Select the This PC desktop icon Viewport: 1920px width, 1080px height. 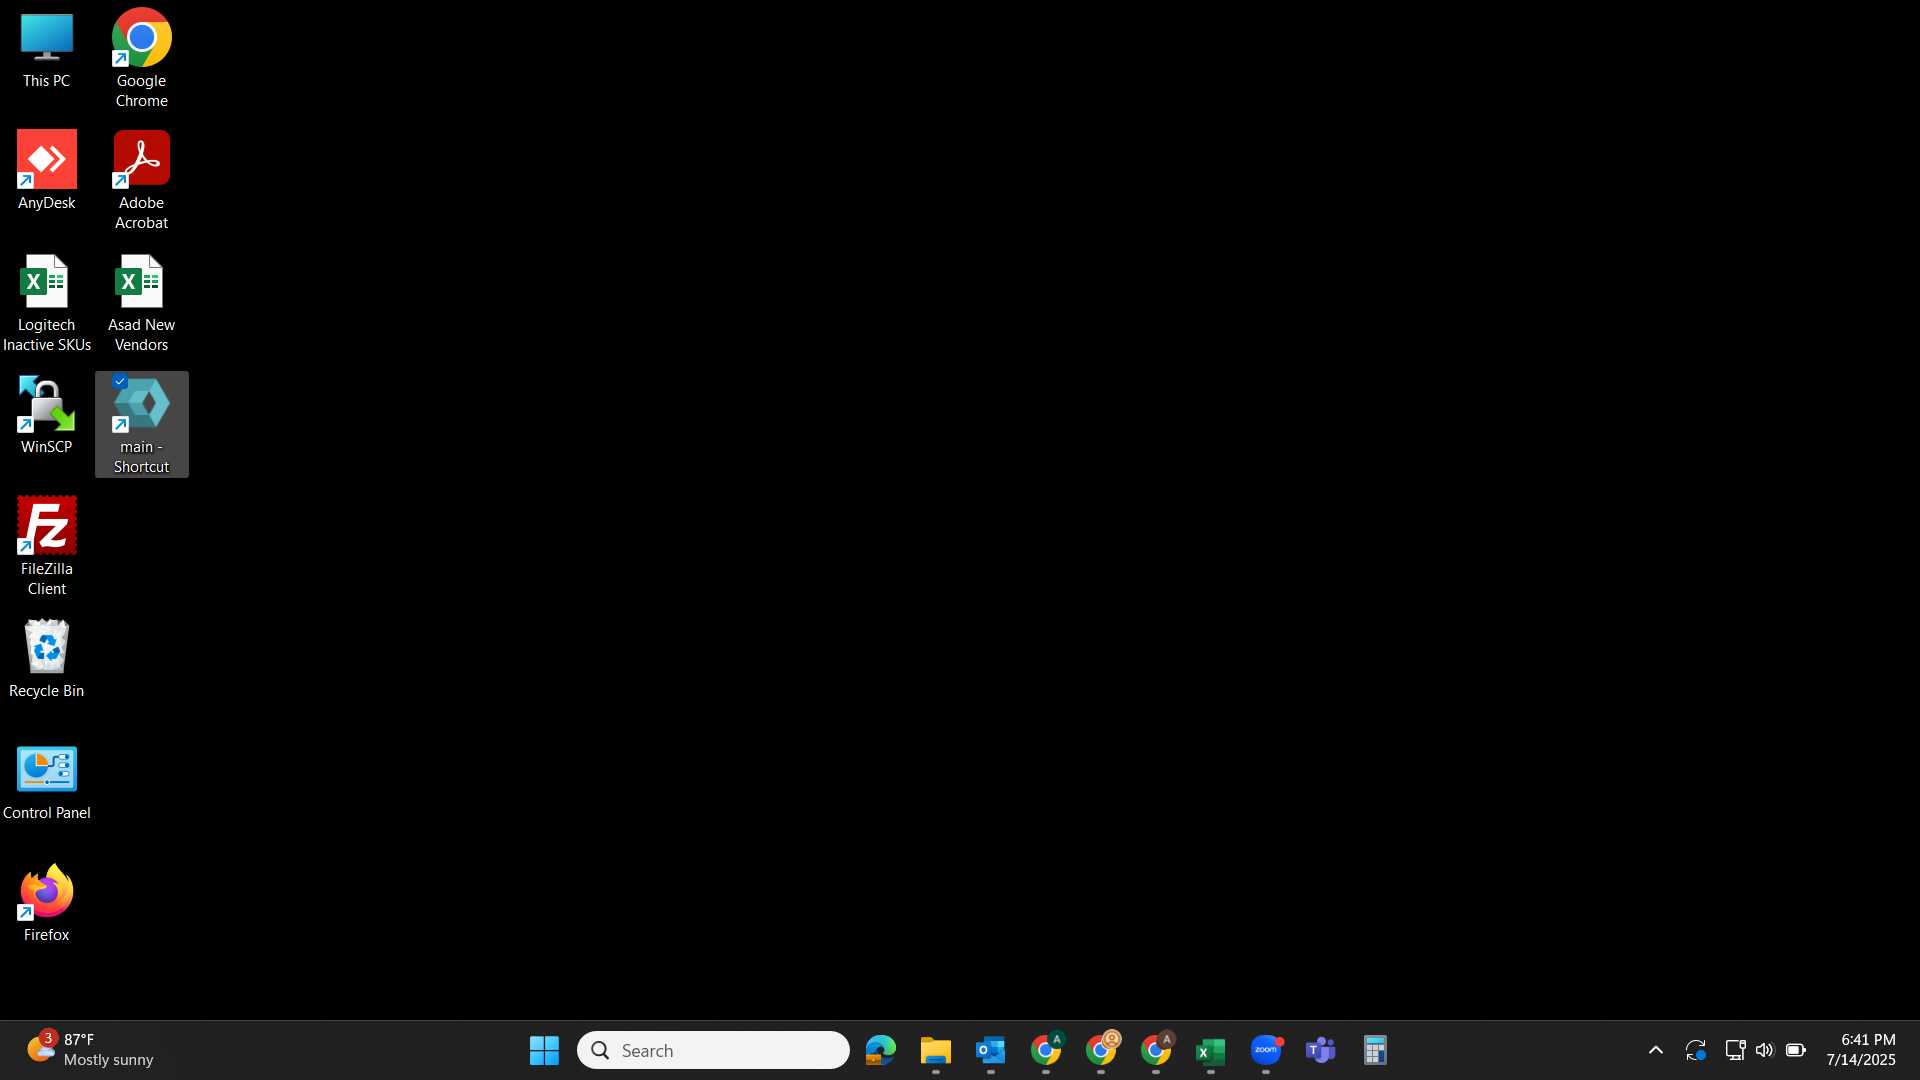[x=47, y=50]
